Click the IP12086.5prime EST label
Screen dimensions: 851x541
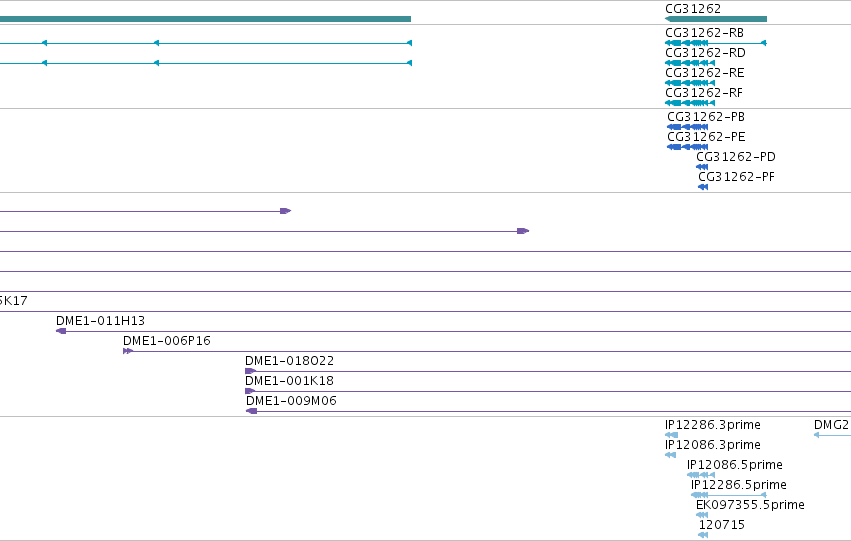[735, 465]
